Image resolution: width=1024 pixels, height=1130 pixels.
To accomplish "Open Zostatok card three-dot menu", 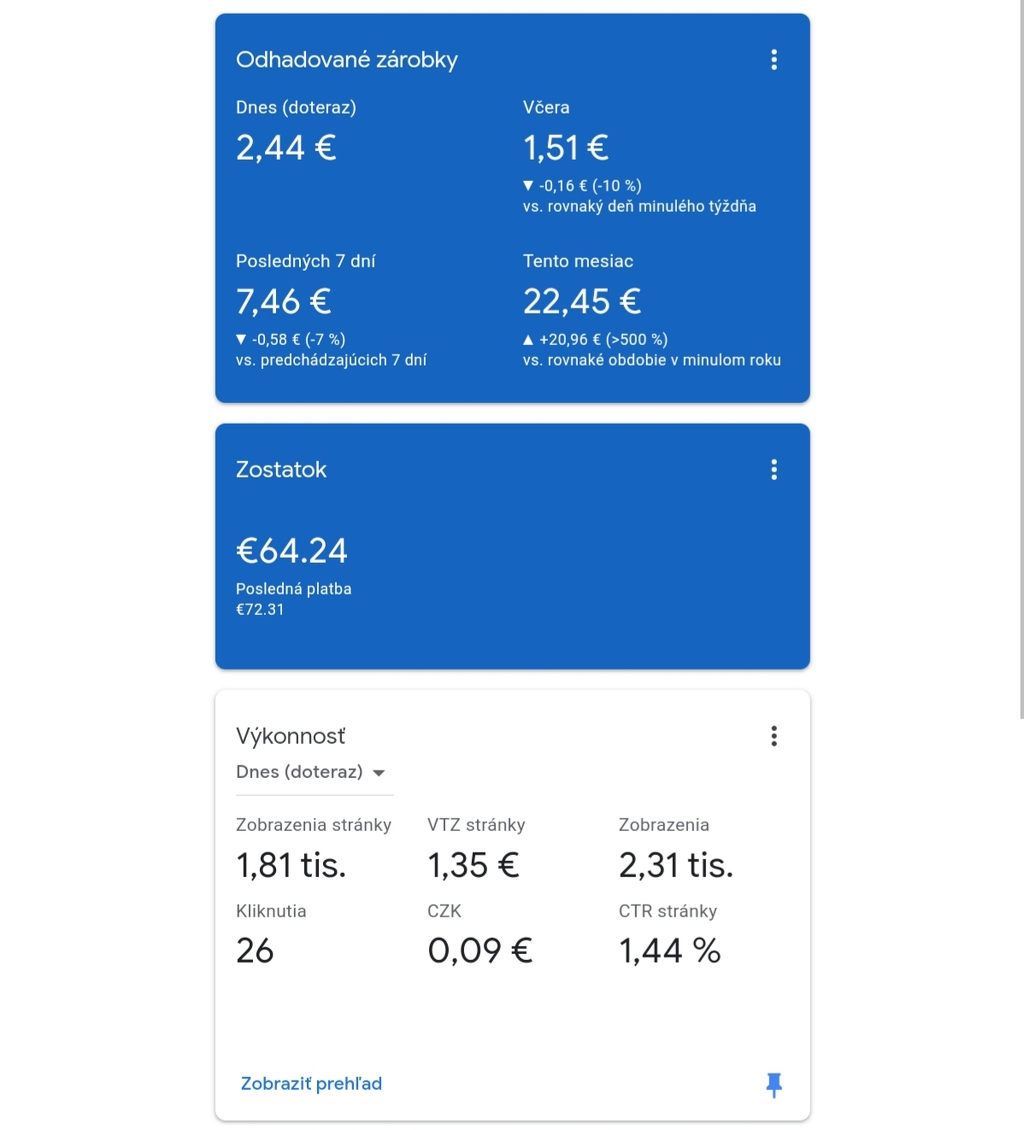I will pos(773,470).
